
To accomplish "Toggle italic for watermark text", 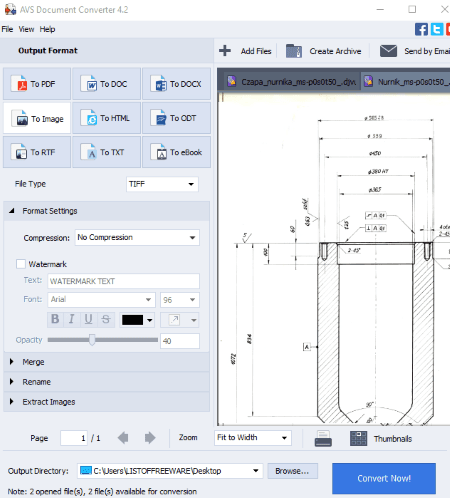I will 71,319.
